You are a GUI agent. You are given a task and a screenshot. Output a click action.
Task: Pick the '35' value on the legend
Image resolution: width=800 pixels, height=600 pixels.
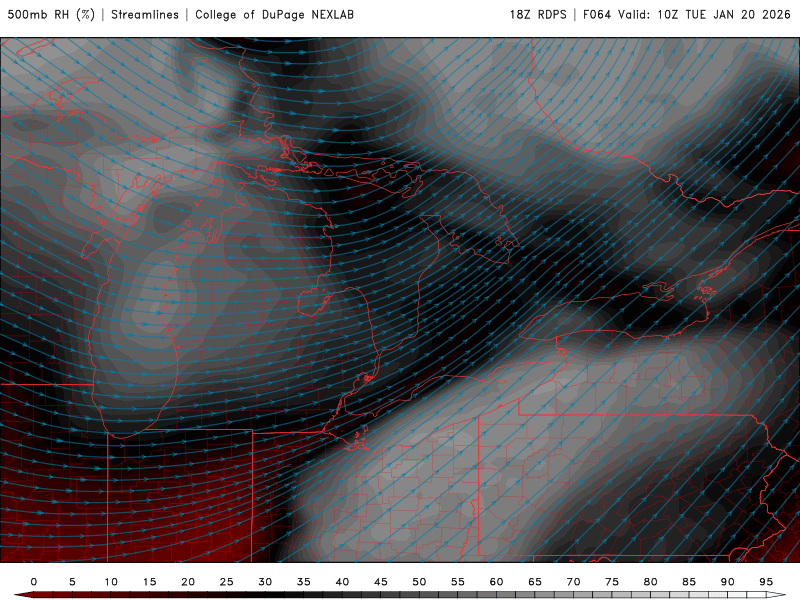pyautogui.click(x=304, y=582)
